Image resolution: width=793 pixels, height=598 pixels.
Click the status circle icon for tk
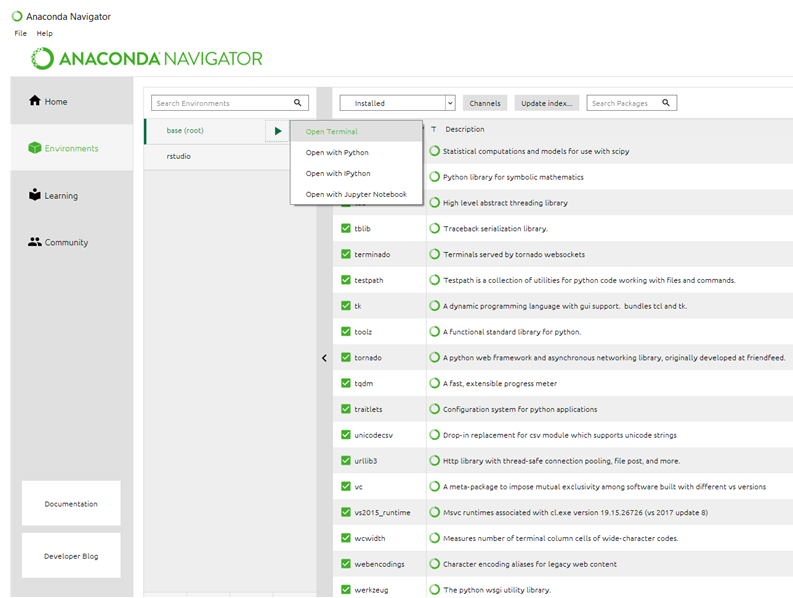point(434,306)
